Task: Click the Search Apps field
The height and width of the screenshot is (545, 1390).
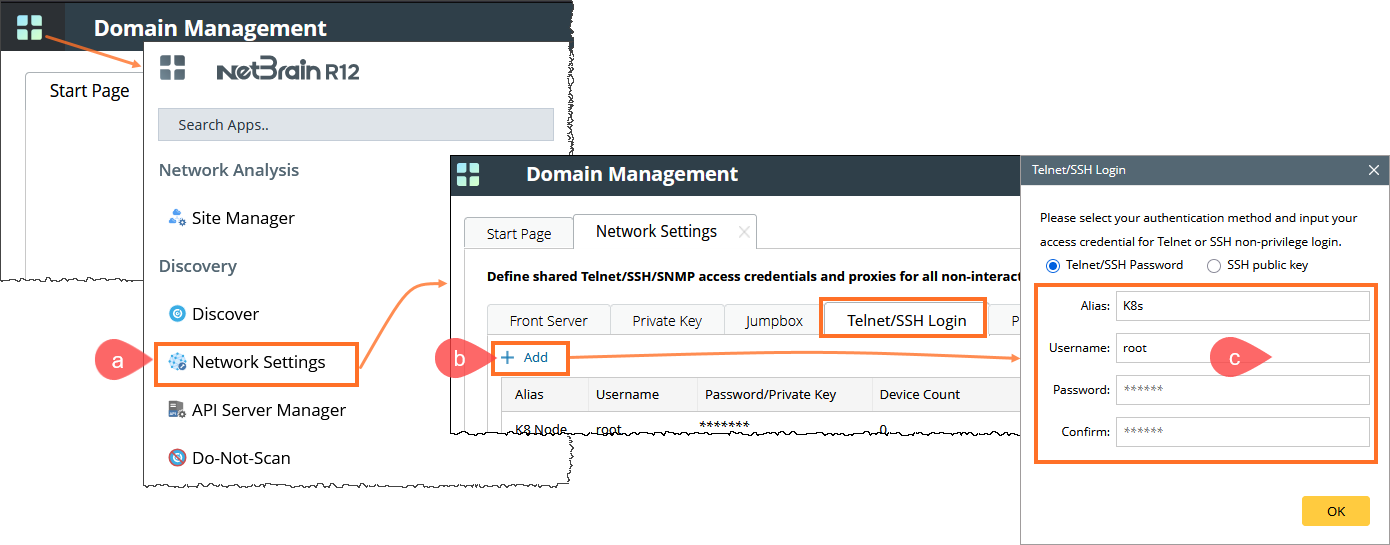Action: (356, 124)
